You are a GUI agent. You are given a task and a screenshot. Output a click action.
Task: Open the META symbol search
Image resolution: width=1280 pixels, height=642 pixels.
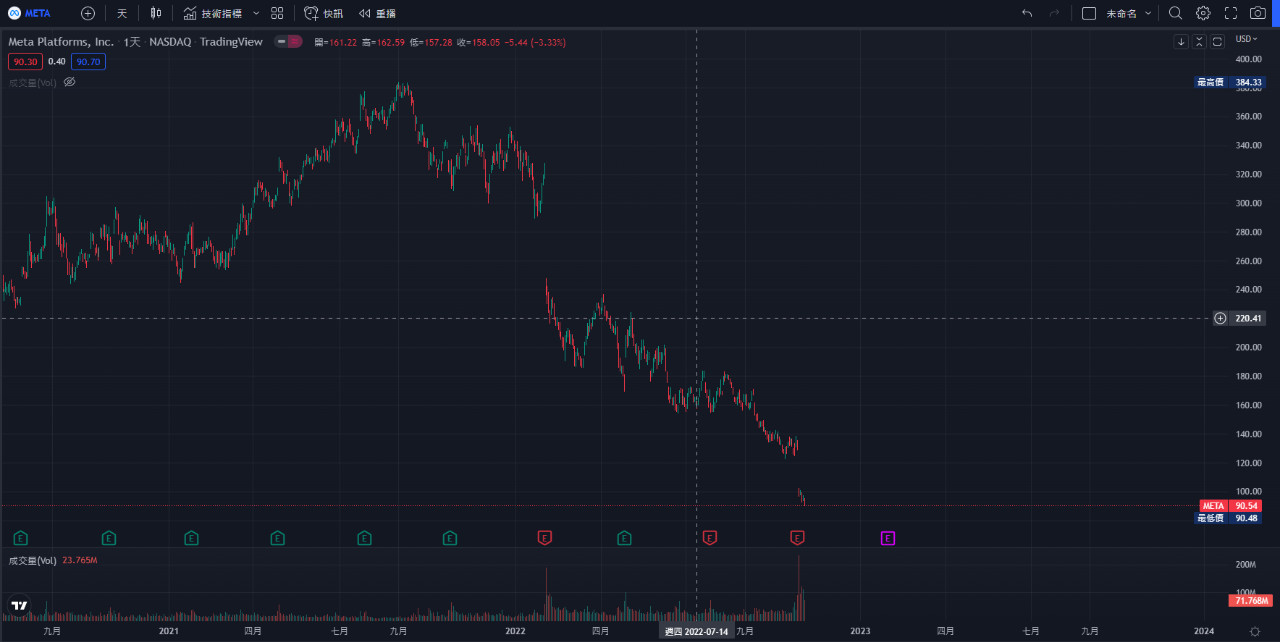[29, 13]
